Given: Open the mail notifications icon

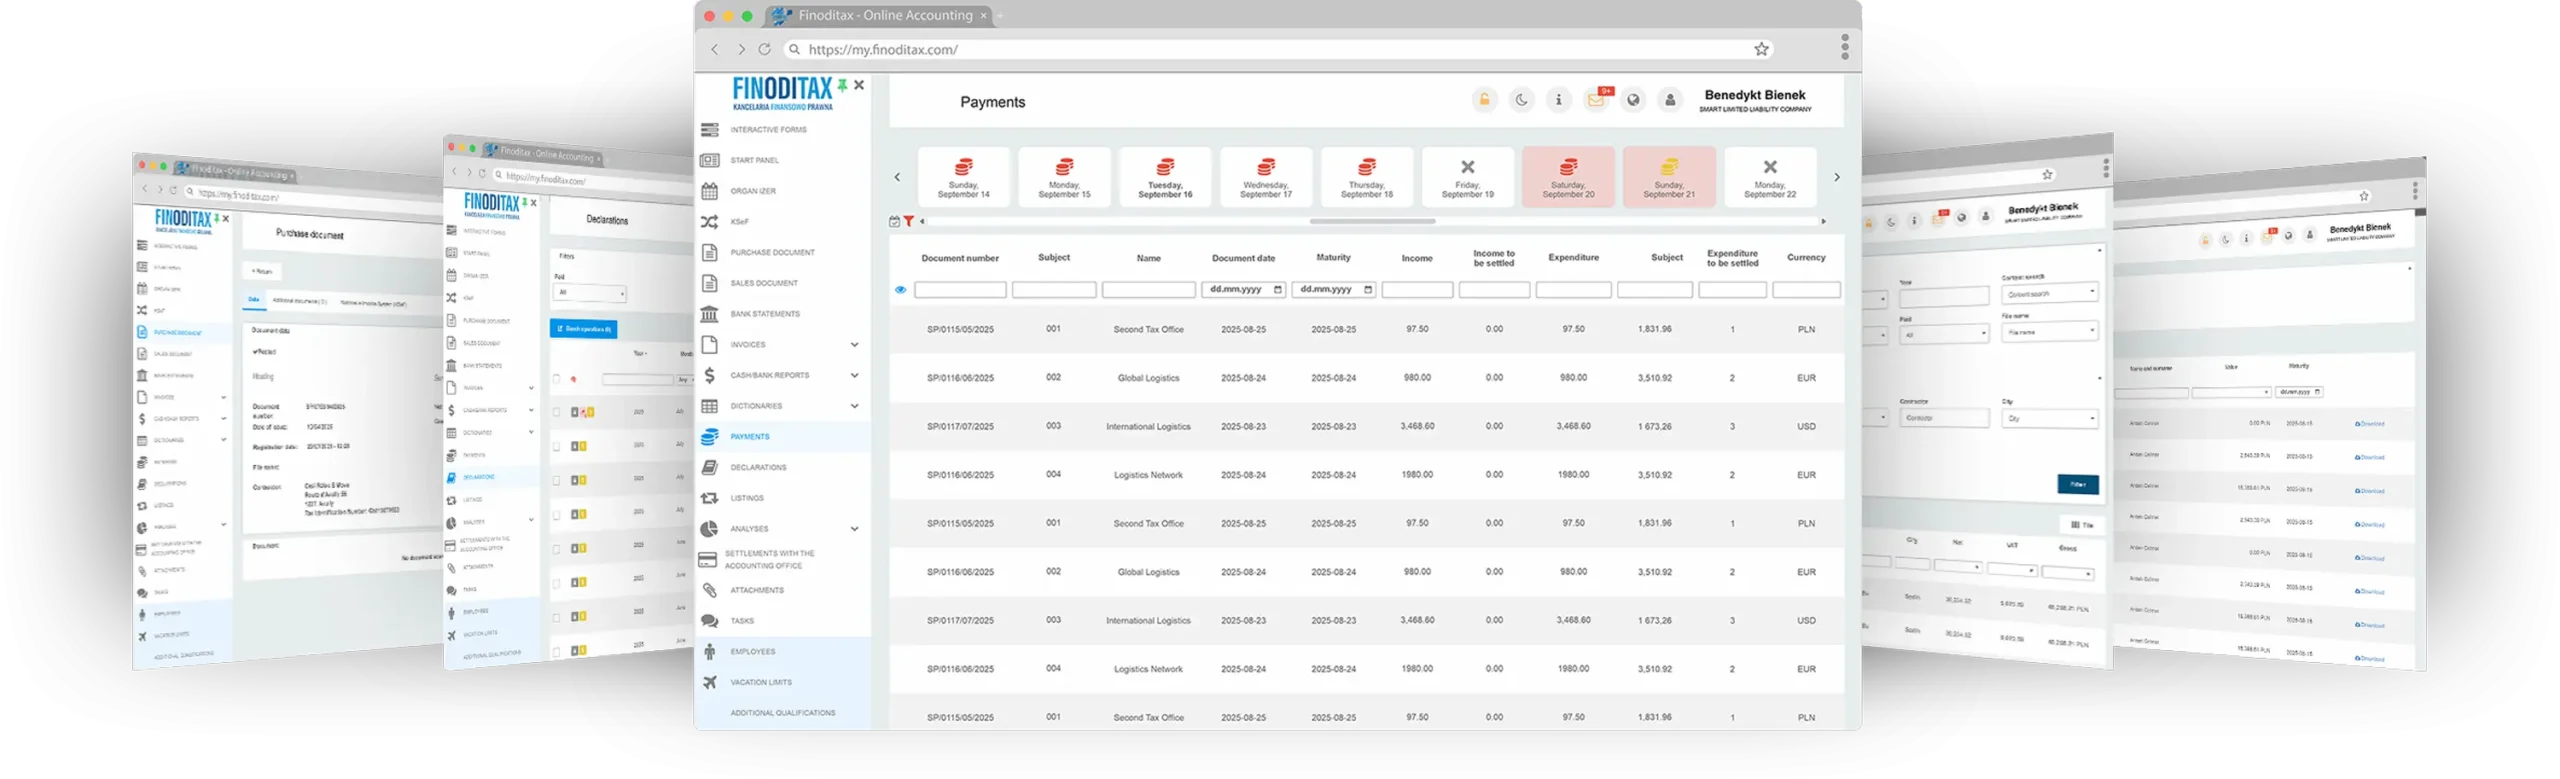Looking at the screenshot, I should [x=1595, y=100].
